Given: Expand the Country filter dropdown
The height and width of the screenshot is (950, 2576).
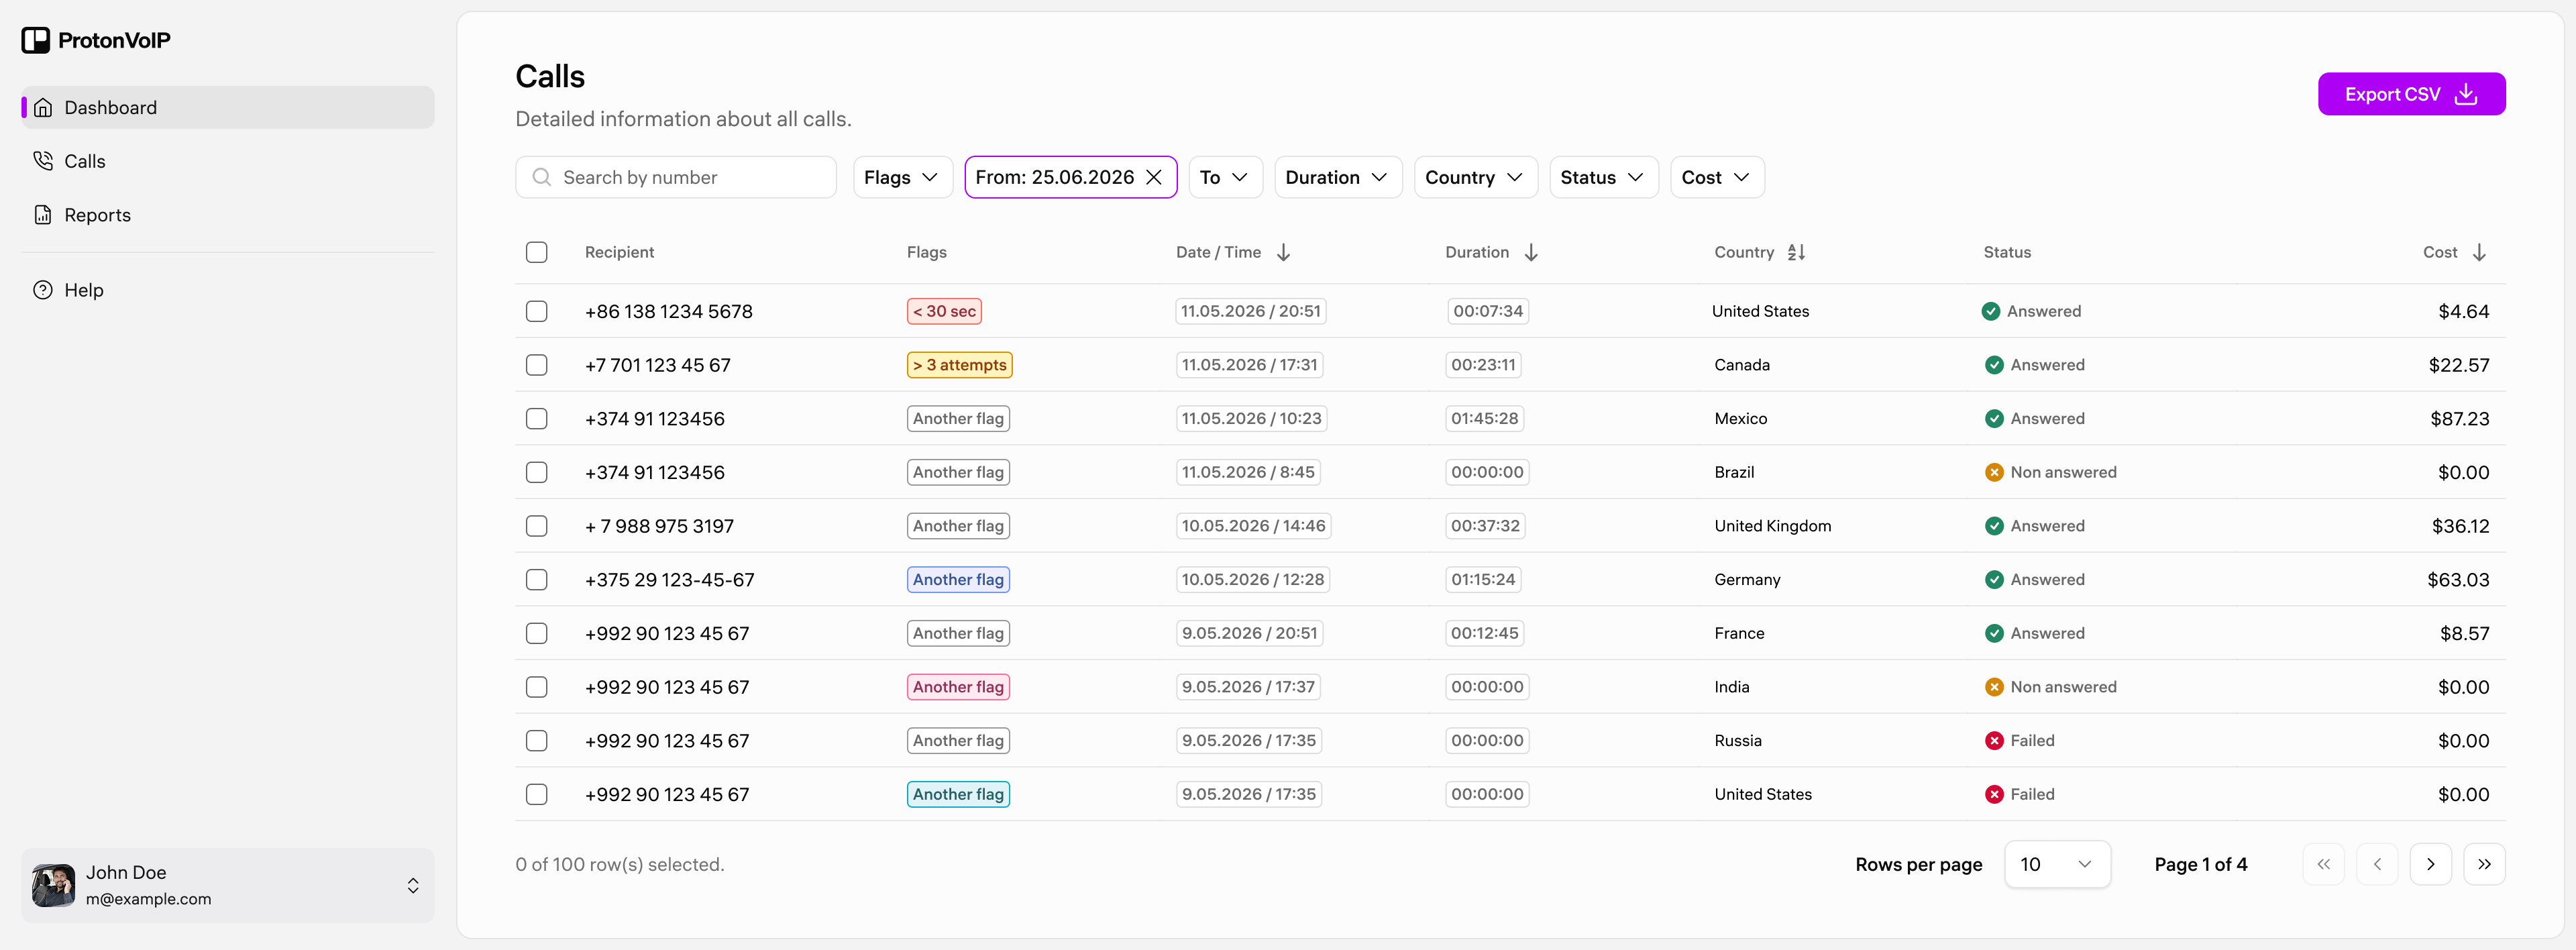Looking at the screenshot, I should (1475, 177).
